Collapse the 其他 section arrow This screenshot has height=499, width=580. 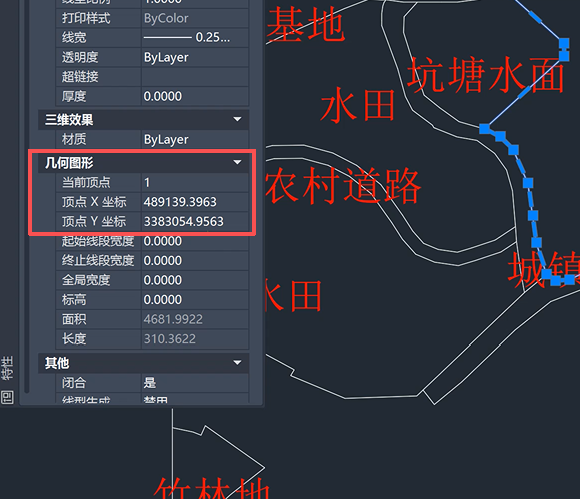(237, 363)
